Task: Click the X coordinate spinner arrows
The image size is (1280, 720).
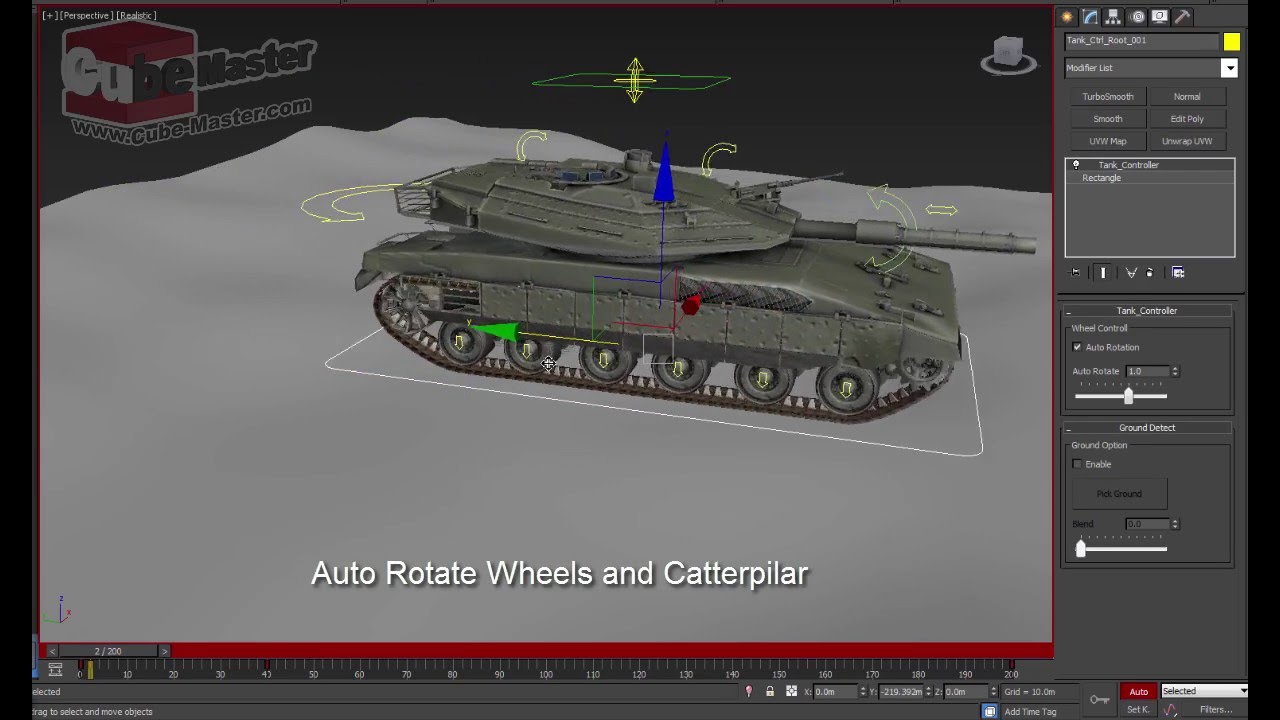Action: [863, 691]
